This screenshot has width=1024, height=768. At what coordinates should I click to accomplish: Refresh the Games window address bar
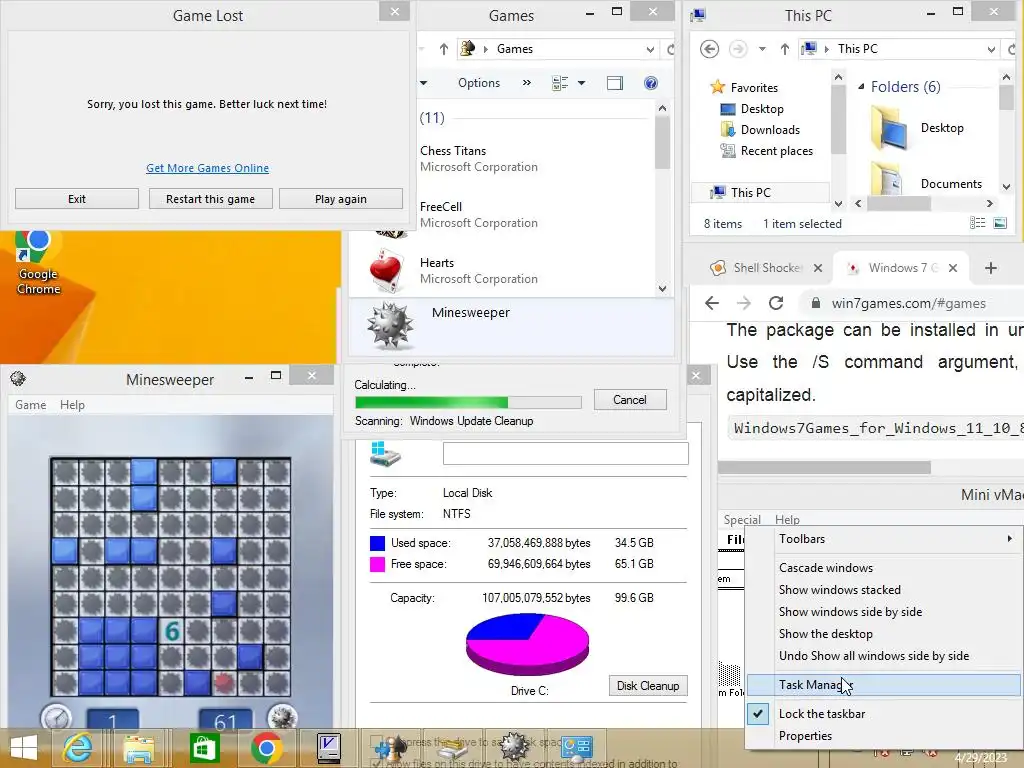(669, 49)
